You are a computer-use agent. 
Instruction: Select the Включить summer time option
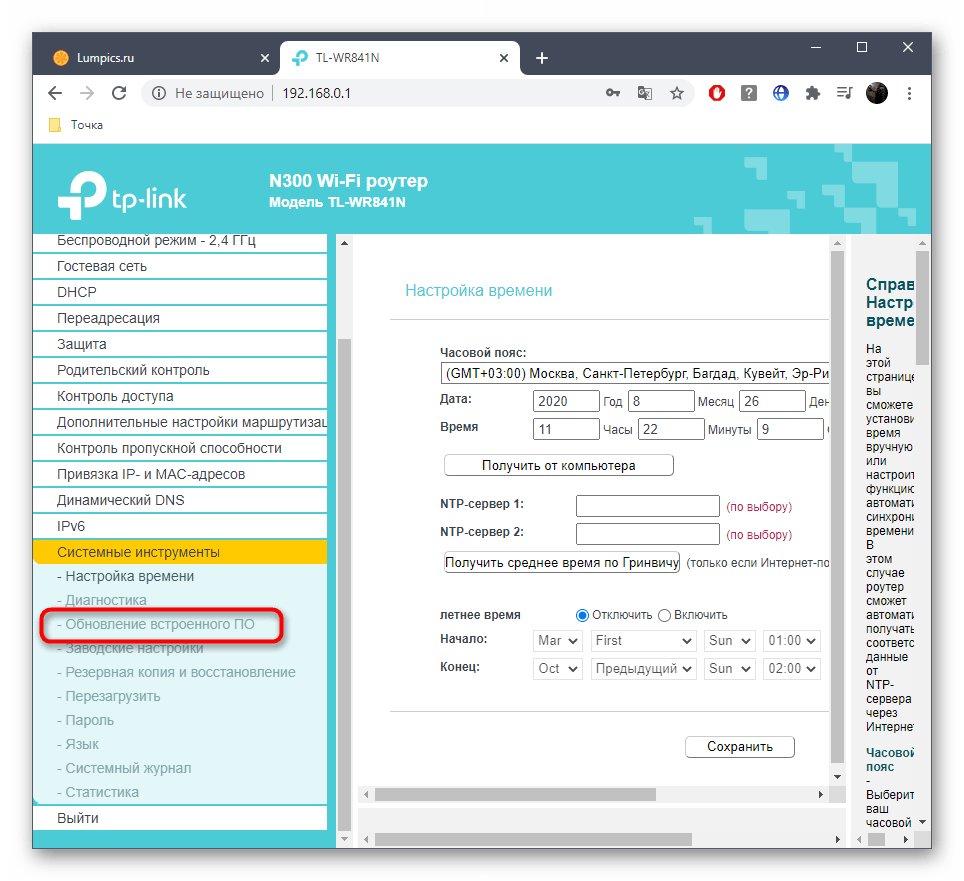pos(664,615)
